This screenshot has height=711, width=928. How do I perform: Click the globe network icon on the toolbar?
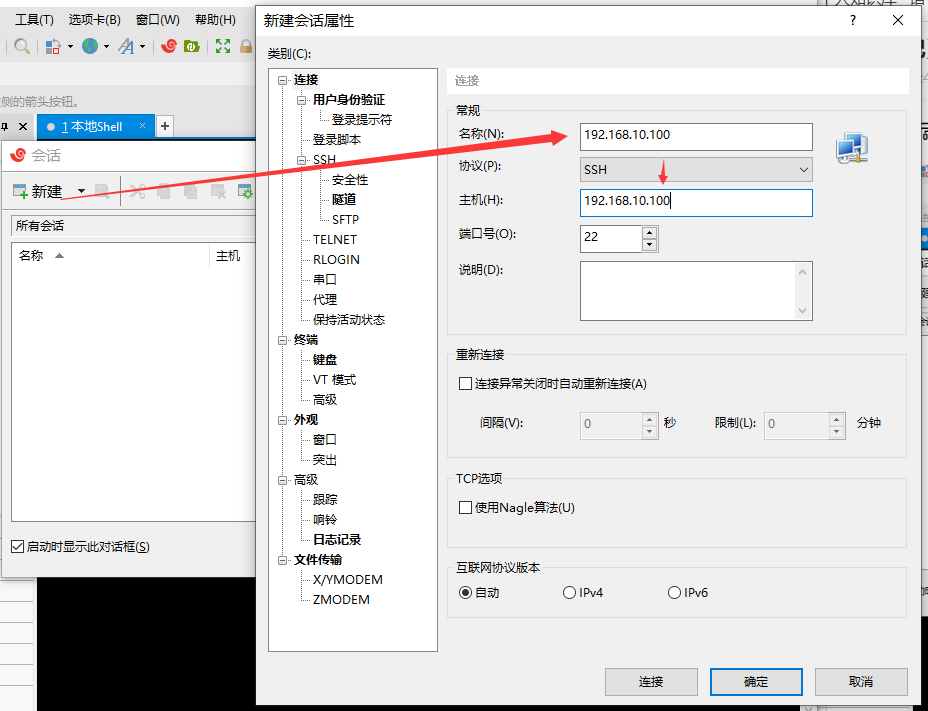coord(90,46)
